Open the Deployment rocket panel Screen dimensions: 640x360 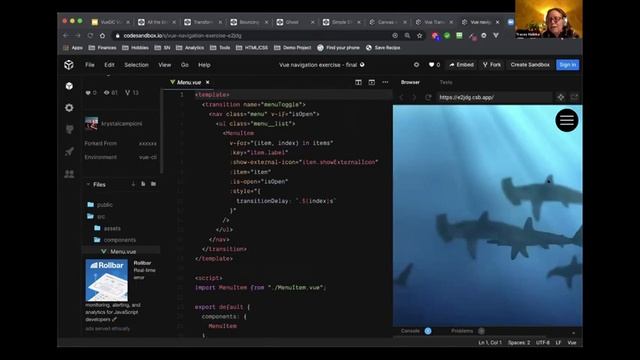click(x=69, y=151)
